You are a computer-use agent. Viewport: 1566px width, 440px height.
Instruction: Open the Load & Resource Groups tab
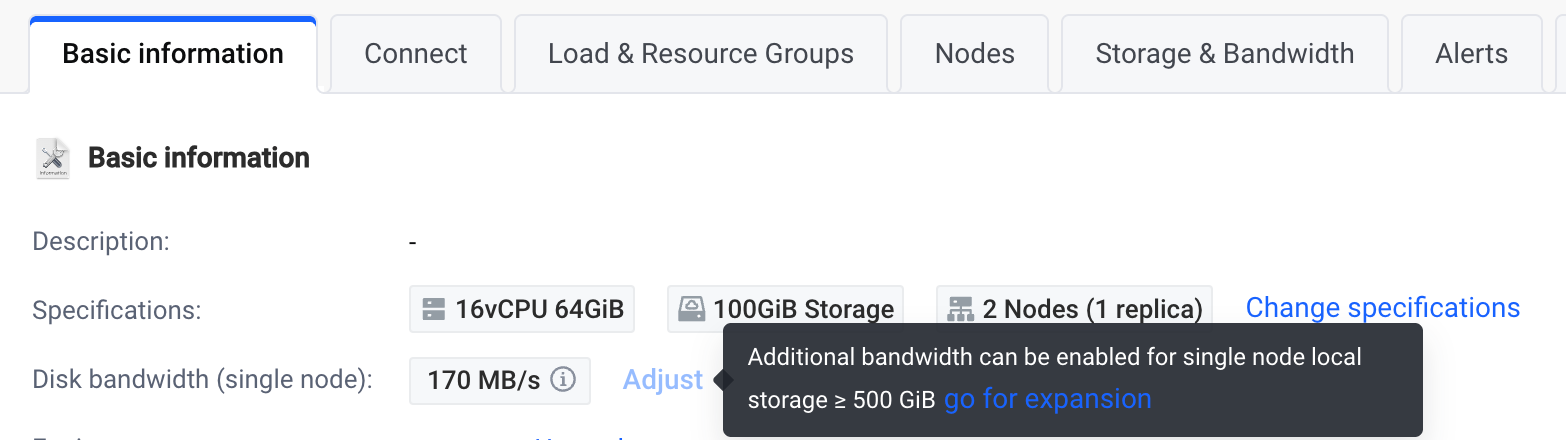(701, 53)
